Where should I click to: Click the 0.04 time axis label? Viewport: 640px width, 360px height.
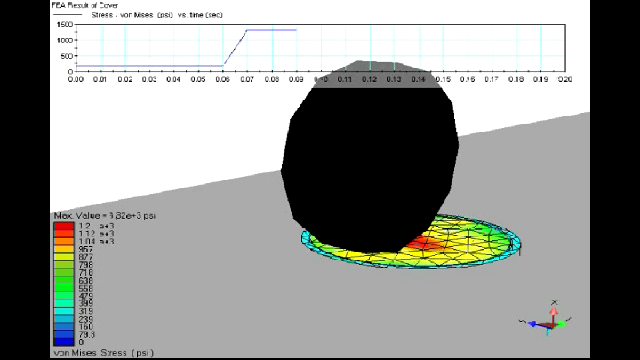173,79
